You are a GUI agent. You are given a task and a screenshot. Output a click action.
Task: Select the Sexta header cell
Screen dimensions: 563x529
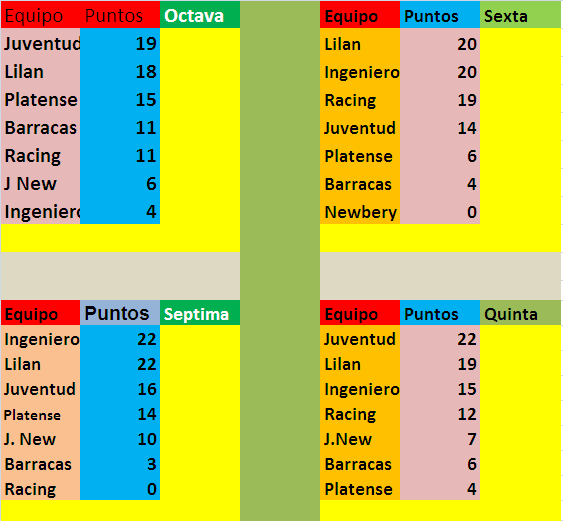point(520,15)
